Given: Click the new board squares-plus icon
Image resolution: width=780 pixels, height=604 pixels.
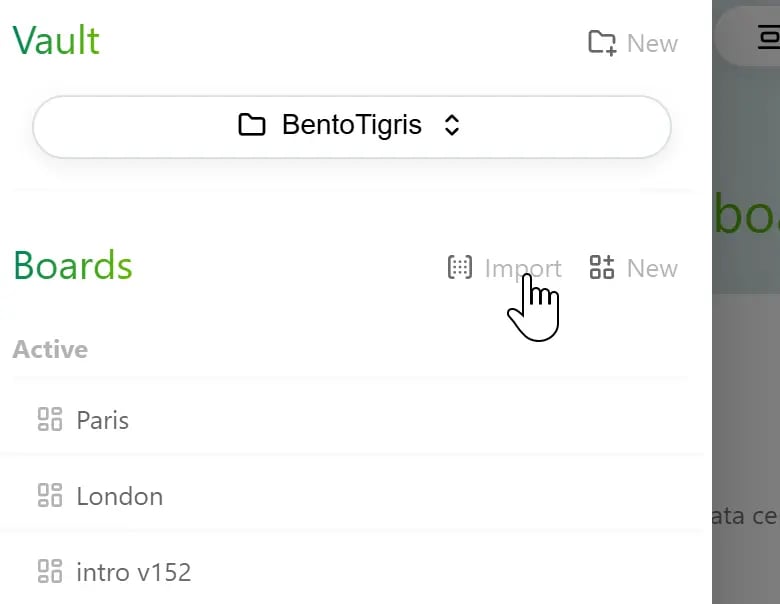Looking at the screenshot, I should click(x=601, y=267).
